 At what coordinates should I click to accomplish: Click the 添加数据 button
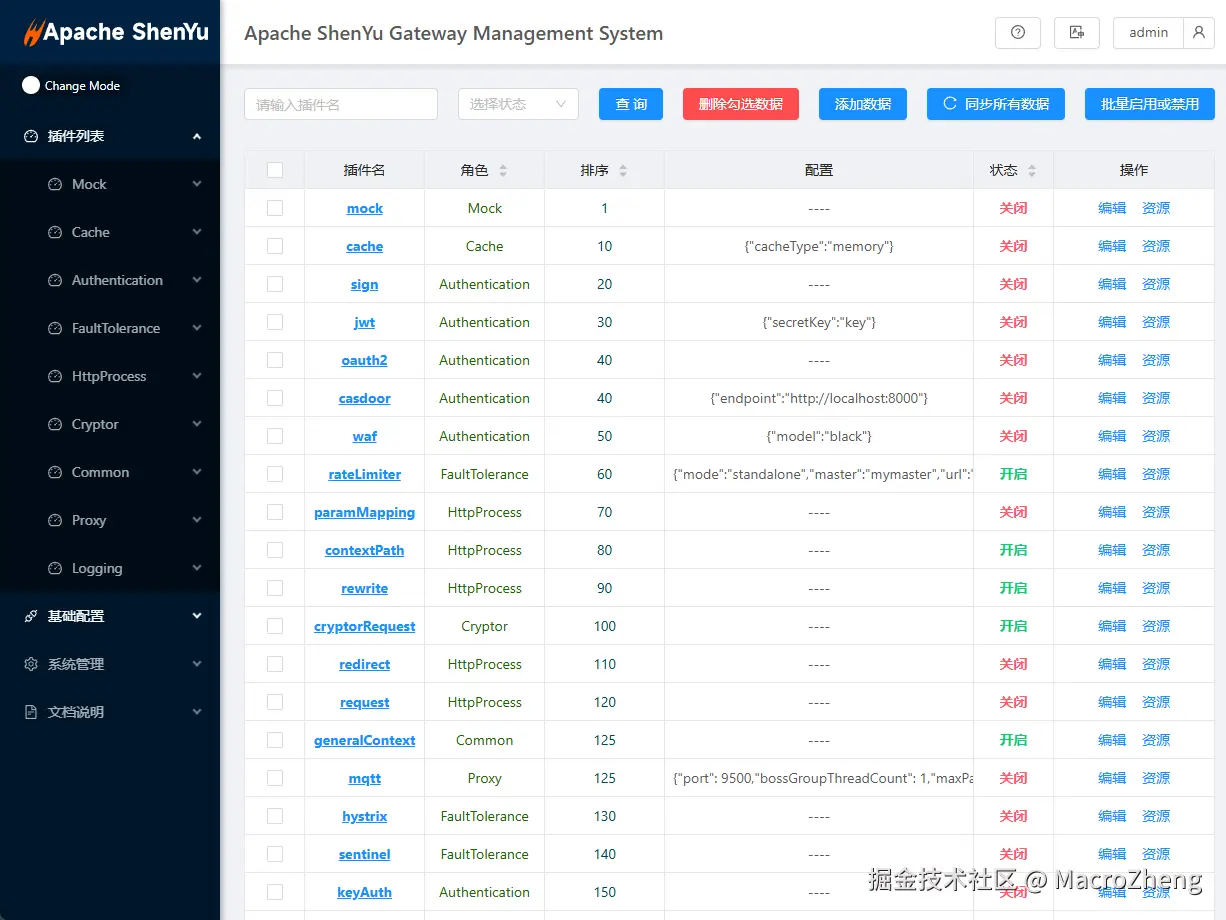(863, 104)
